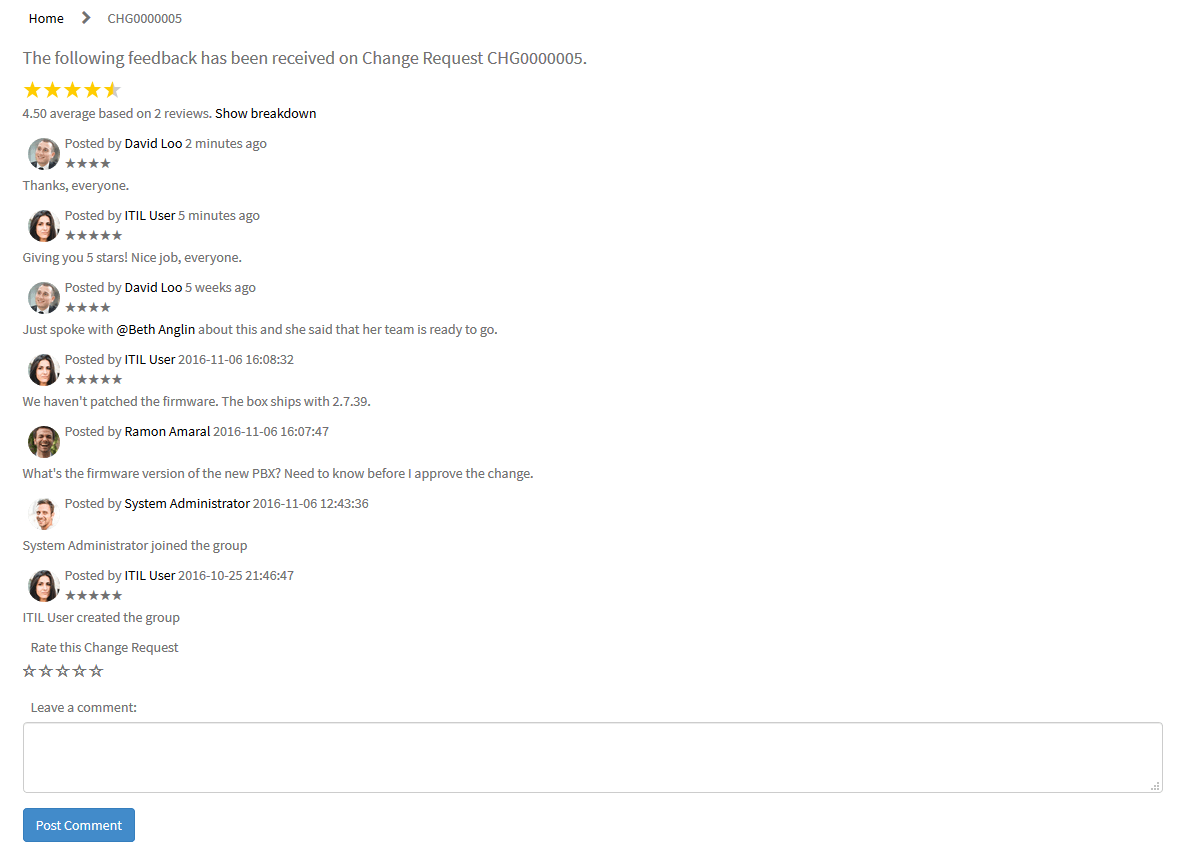Click the Post Comment button

tap(79, 825)
